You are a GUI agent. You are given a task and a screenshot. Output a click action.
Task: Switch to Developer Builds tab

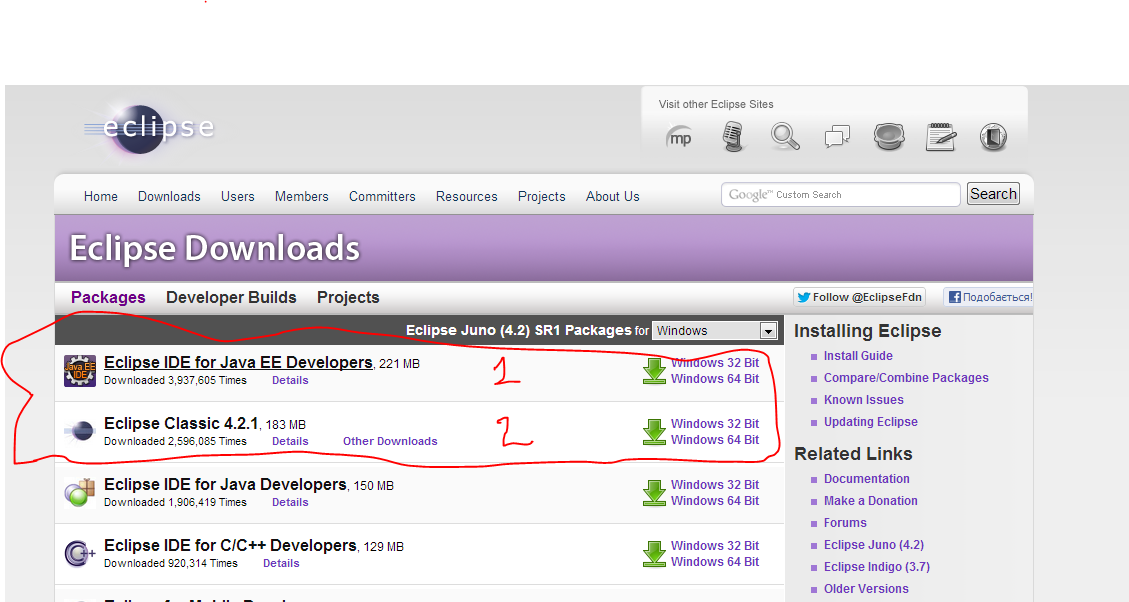[231, 297]
